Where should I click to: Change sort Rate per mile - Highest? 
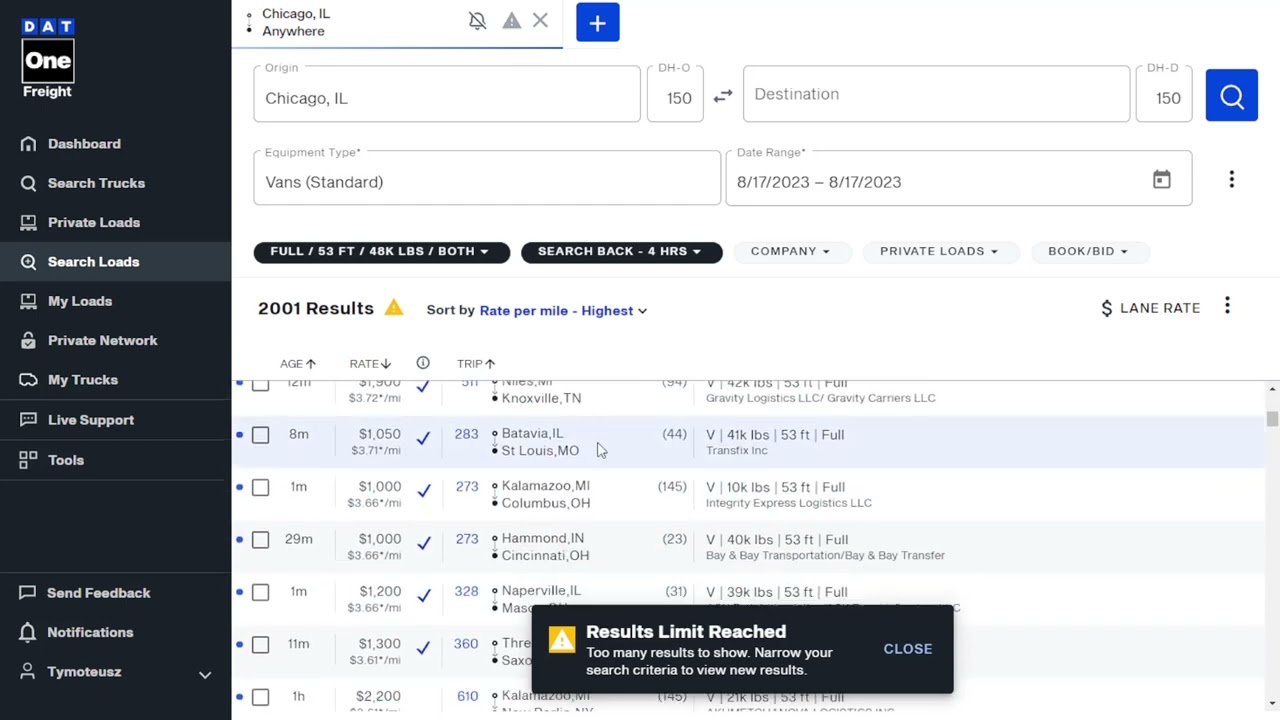564,311
